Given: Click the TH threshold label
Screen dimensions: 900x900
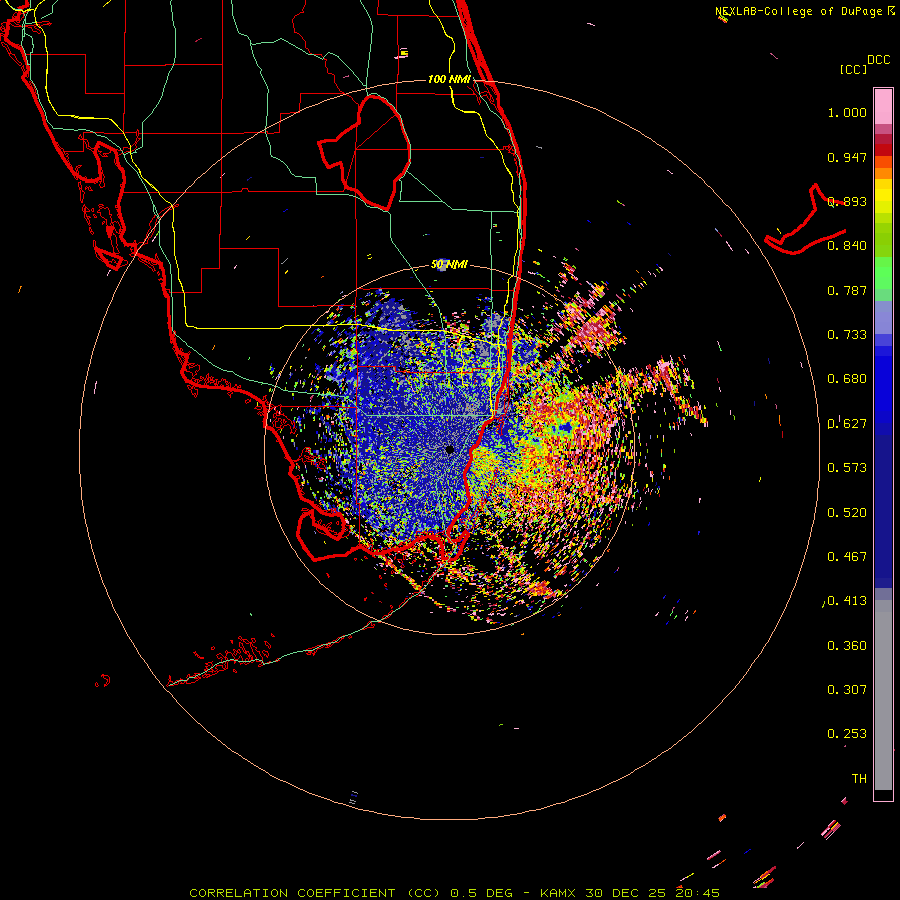Looking at the screenshot, I should (x=859, y=779).
